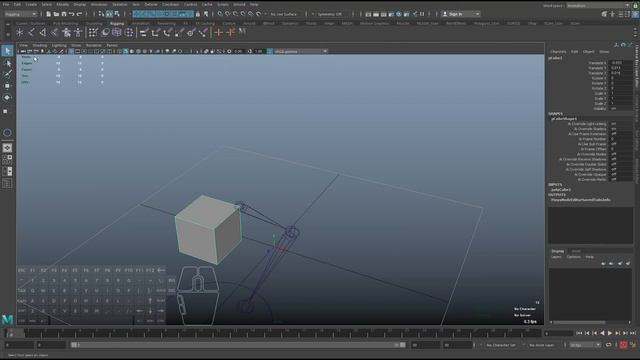Viewport: 640px width, 360px height.
Task: Go to start of playback range
Action: (x=579, y=333)
